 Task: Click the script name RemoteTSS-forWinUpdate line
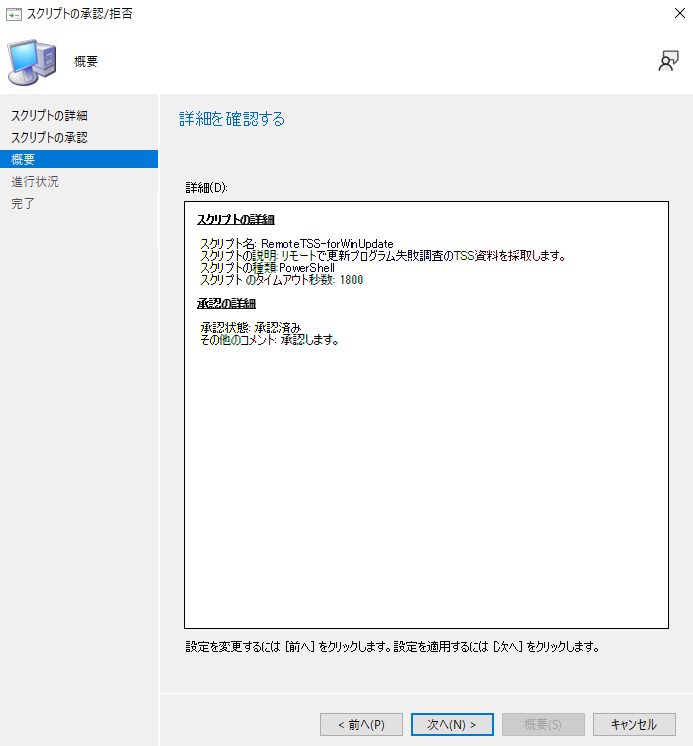coord(297,244)
